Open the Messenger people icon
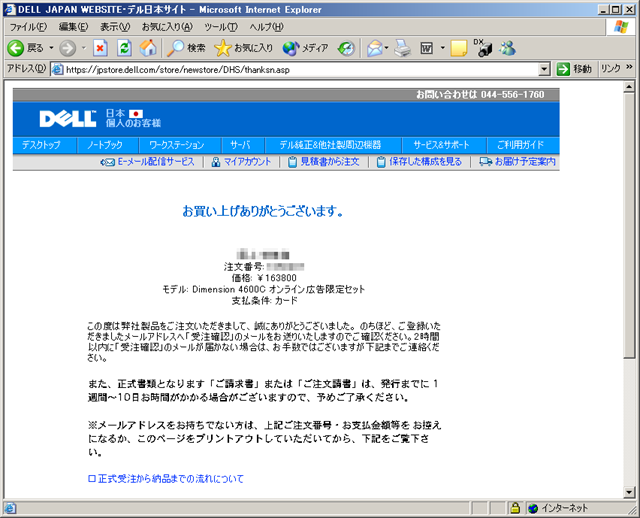The image size is (640, 518). pos(507,48)
